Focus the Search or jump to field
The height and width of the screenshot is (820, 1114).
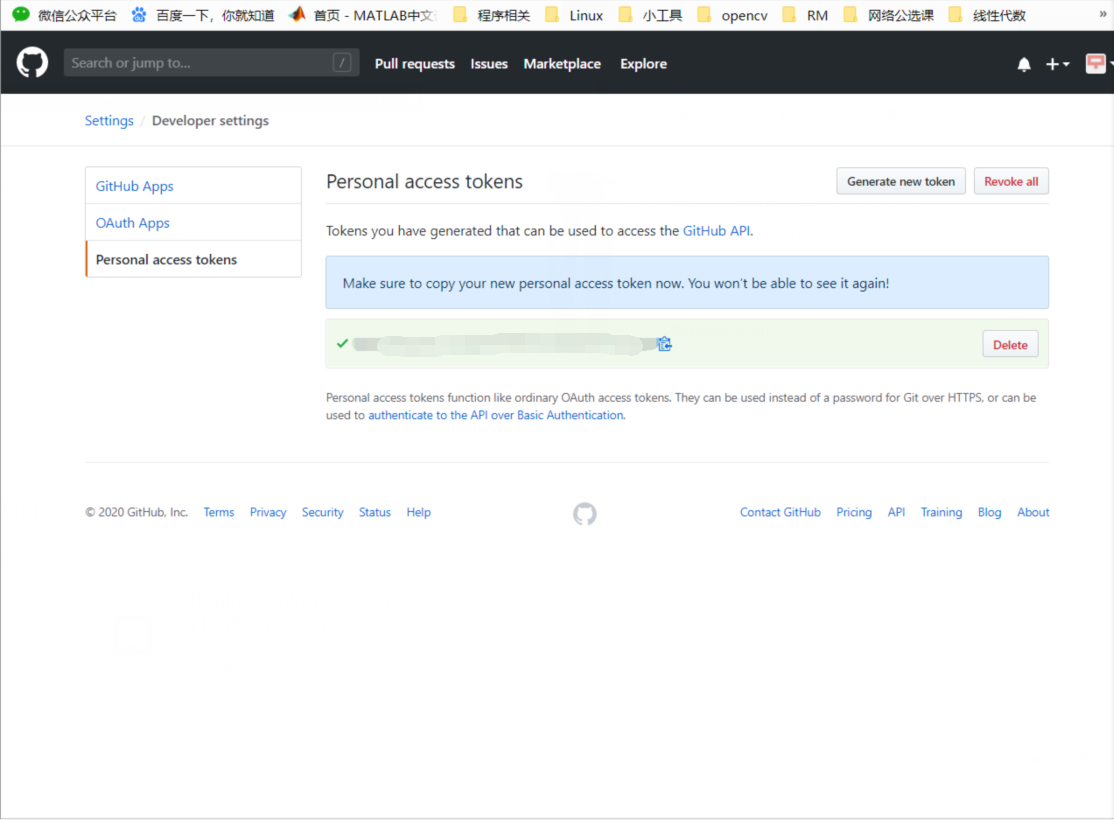(211, 63)
